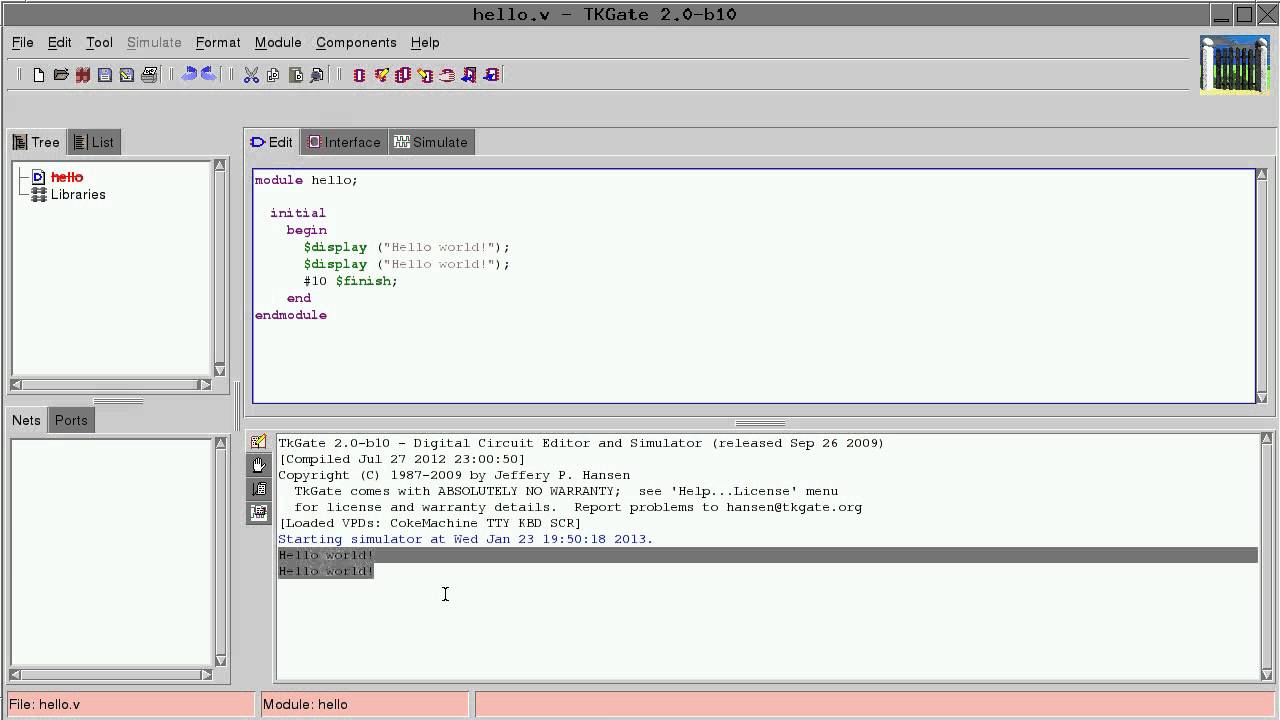Click the hand icon beside the log

pyautogui.click(x=259, y=465)
